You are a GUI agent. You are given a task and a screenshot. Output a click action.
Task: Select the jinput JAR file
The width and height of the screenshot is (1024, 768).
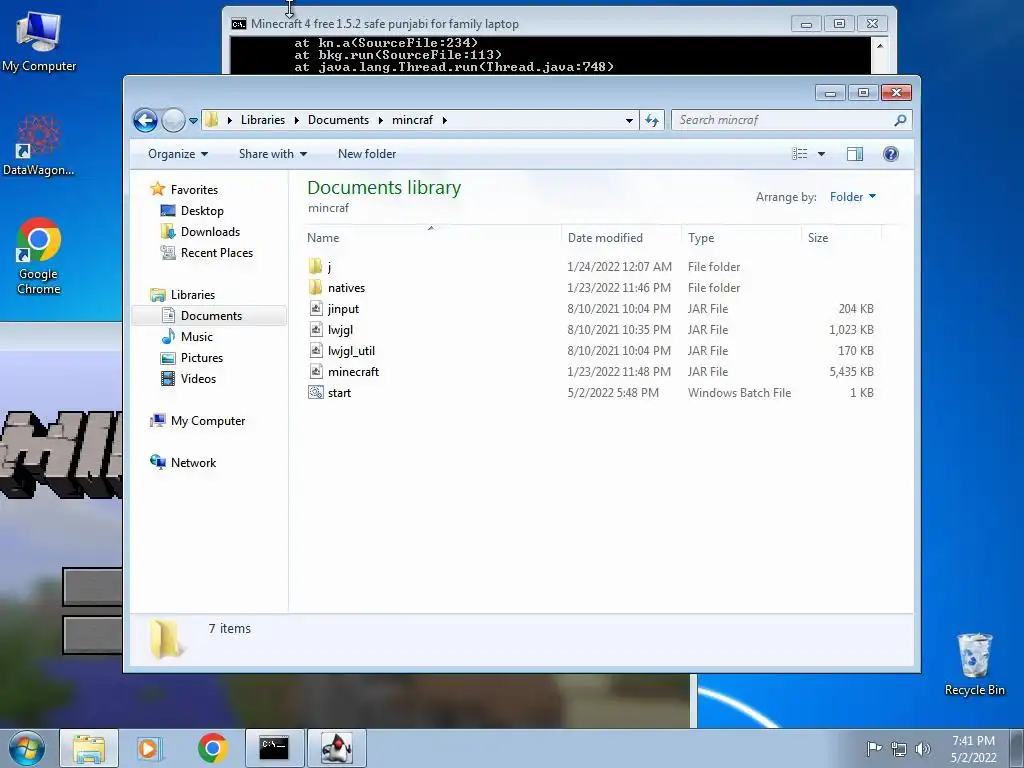point(344,309)
